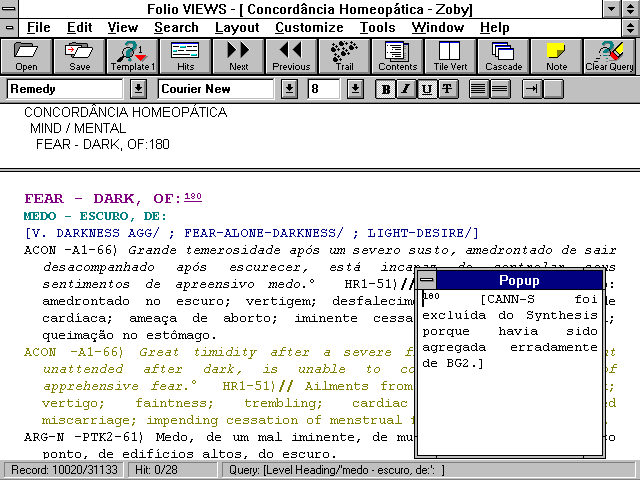Open the Tools menu
The width and height of the screenshot is (640, 480).
coord(377,28)
